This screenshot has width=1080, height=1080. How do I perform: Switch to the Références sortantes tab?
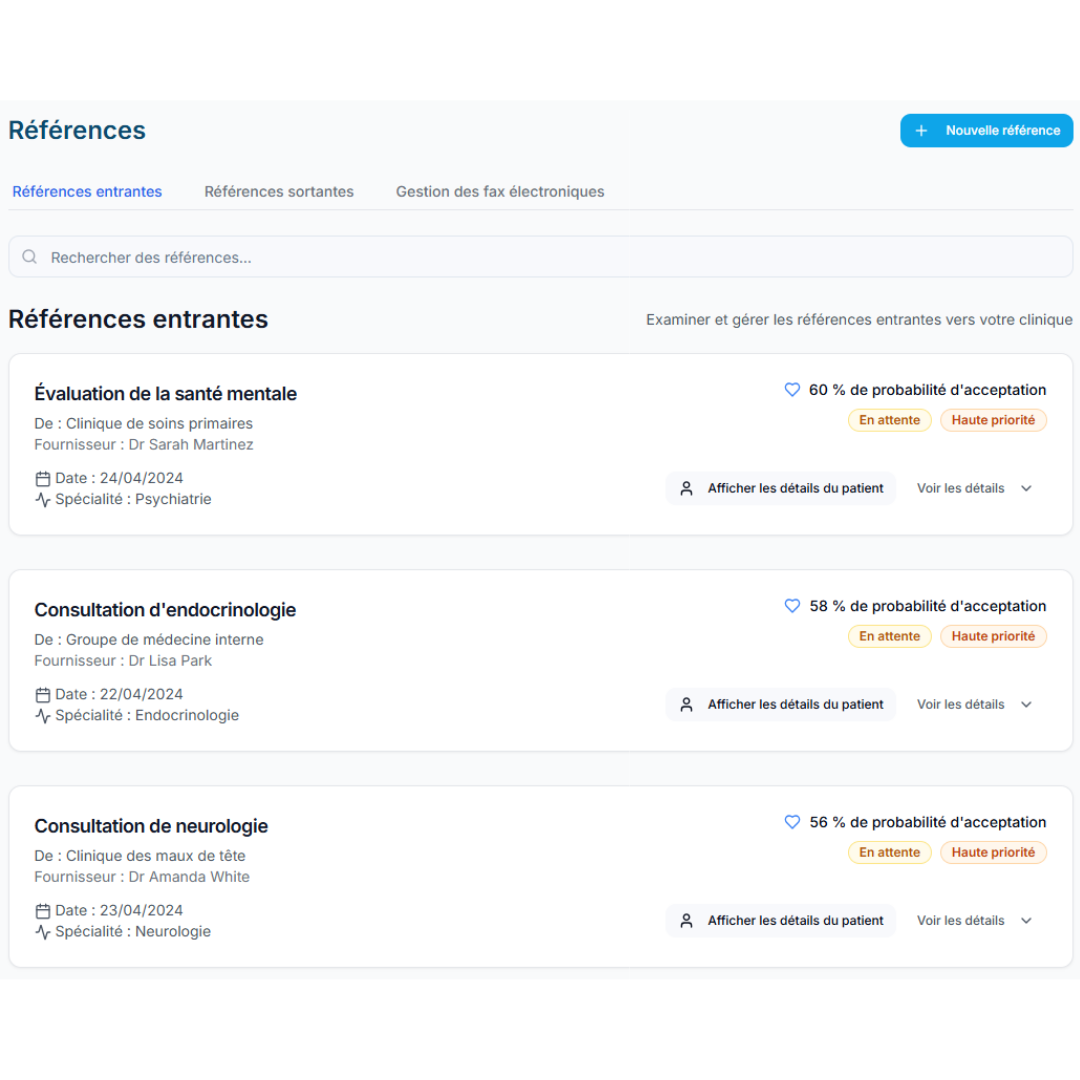[x=279, y=191]
